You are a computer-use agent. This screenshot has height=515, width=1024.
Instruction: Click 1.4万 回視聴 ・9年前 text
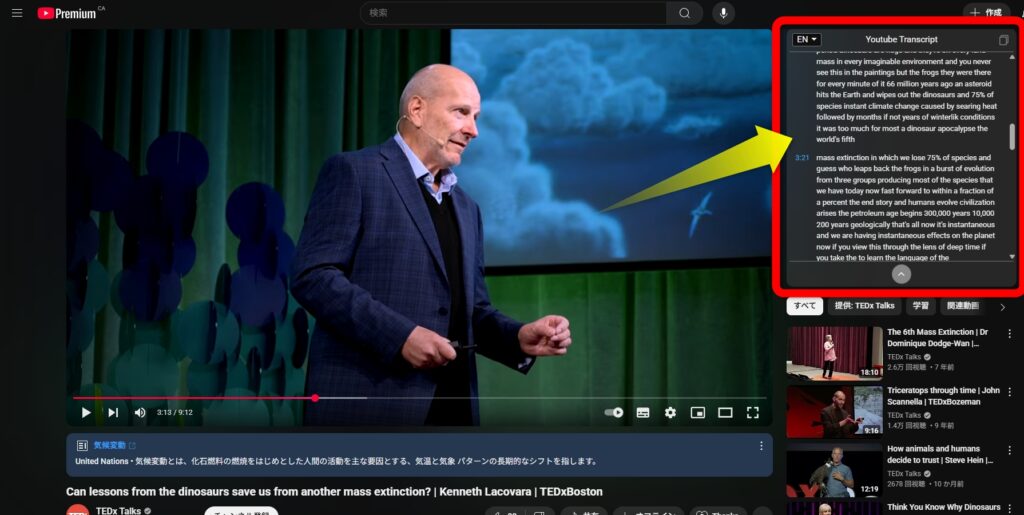[x=921, y=426]
